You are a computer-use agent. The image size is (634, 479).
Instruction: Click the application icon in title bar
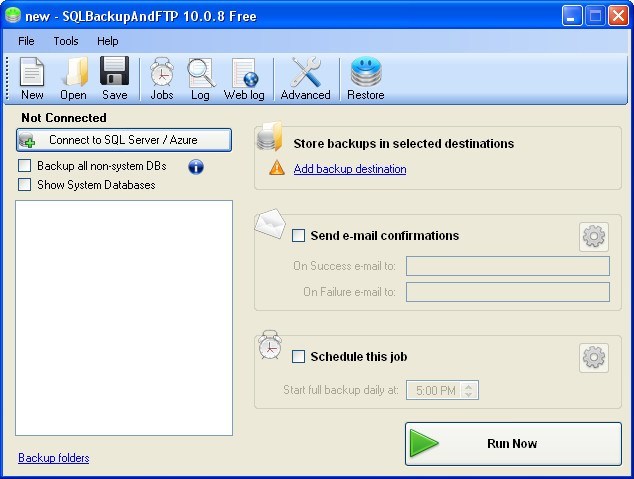(x=13, y=15)
